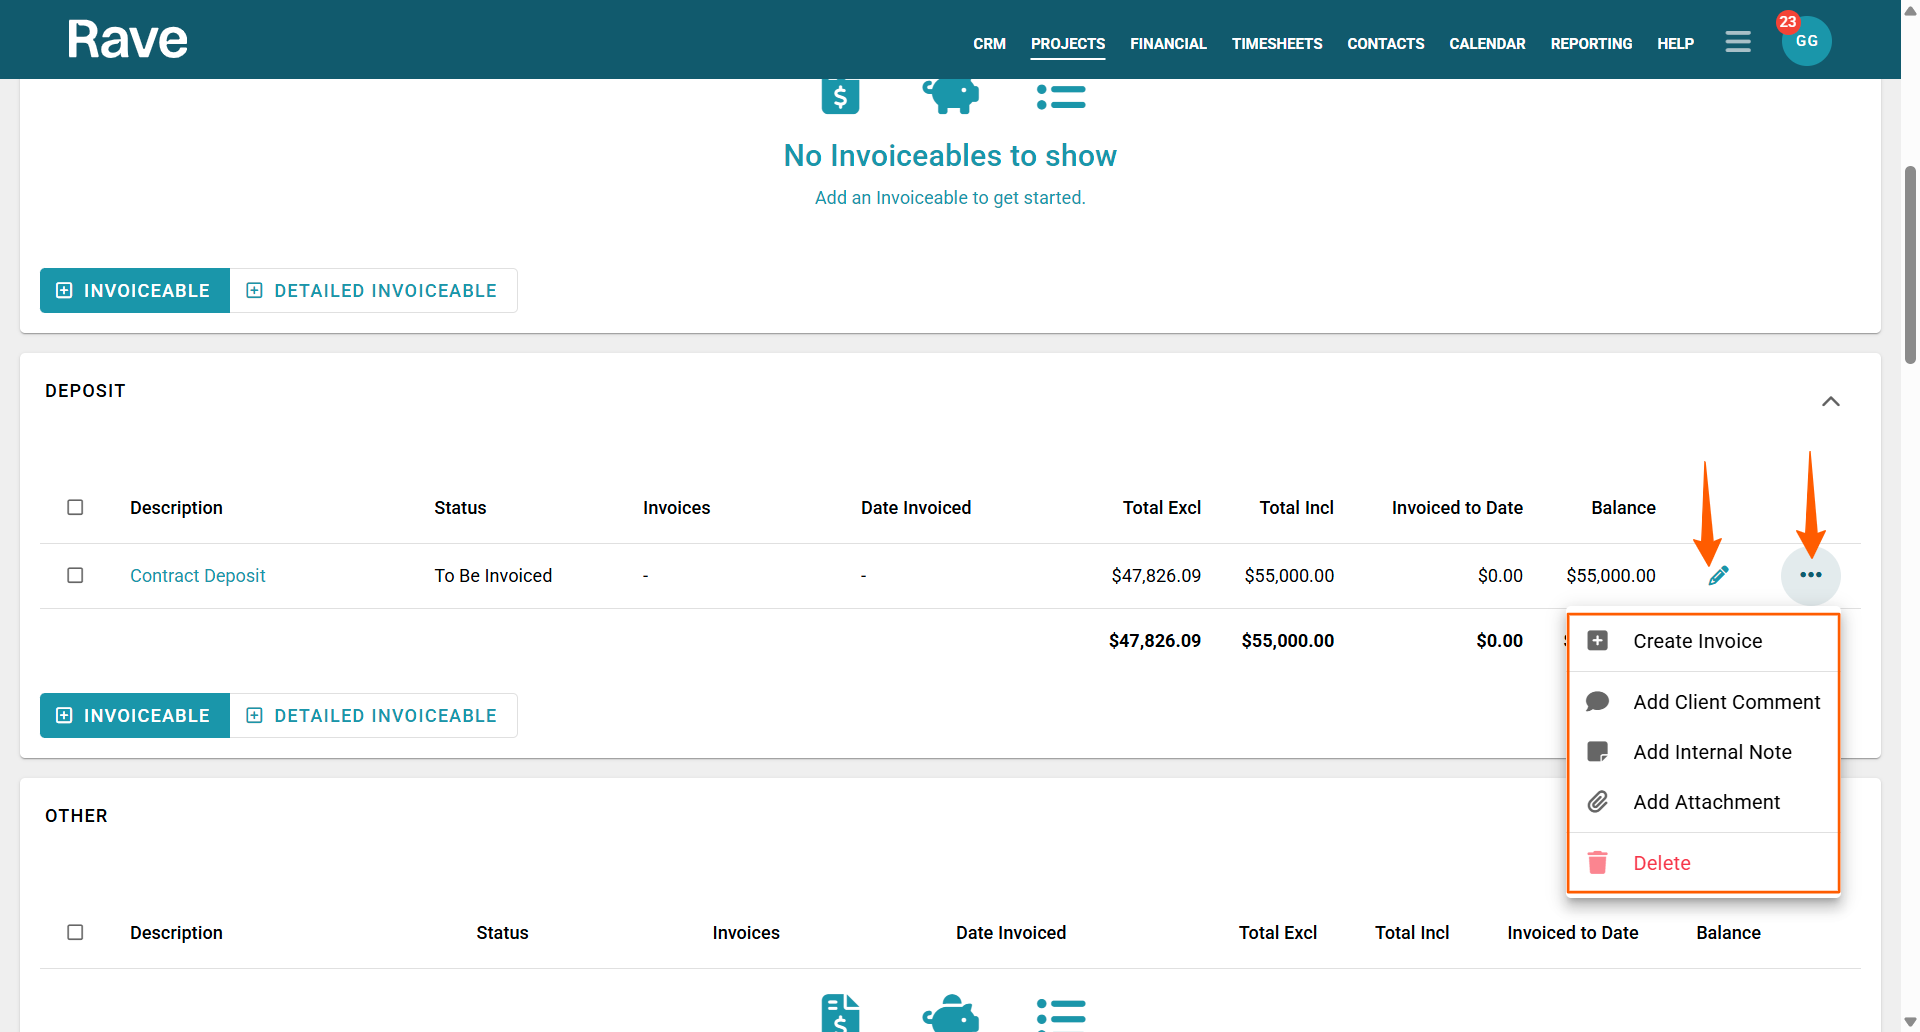Click the plus icon beside Create Invoice
This screenshot has width=1920, height=1032.
(x=1598, y=641)
